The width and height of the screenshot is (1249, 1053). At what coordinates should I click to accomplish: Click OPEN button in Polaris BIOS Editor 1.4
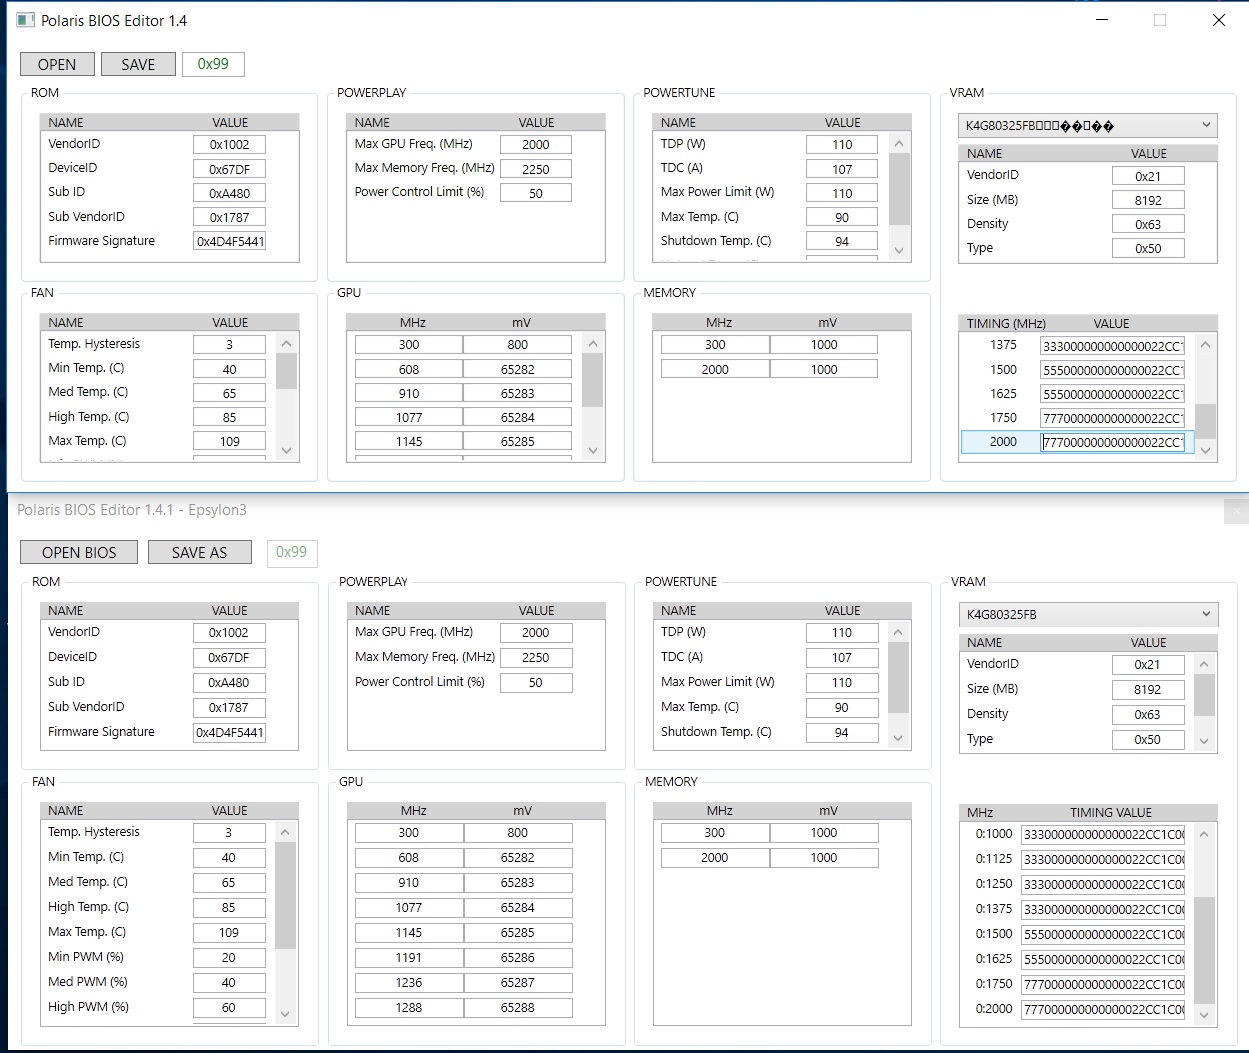[57, 64]
